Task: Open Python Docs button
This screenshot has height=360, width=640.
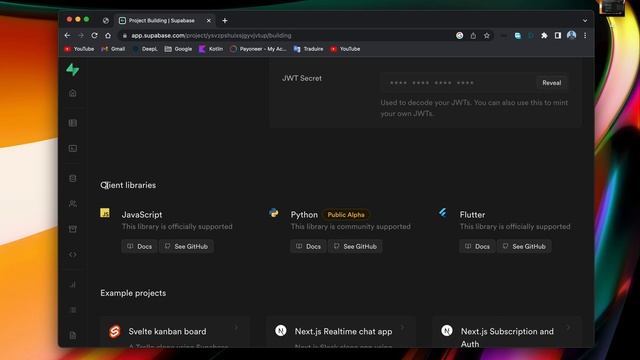Action: click(308, 247)
